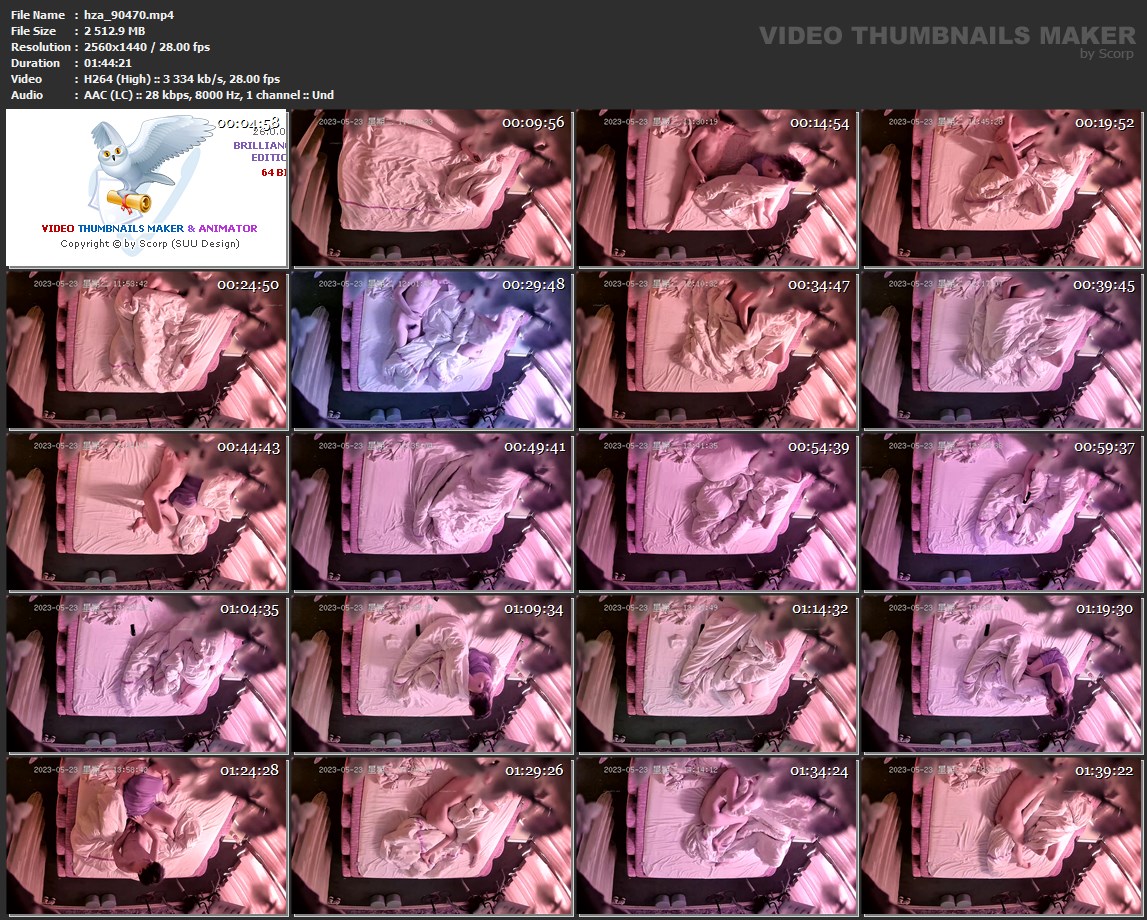Click the 00:54:39 thumbnail
Viewport: 1147px width, 920px height.
716,512
